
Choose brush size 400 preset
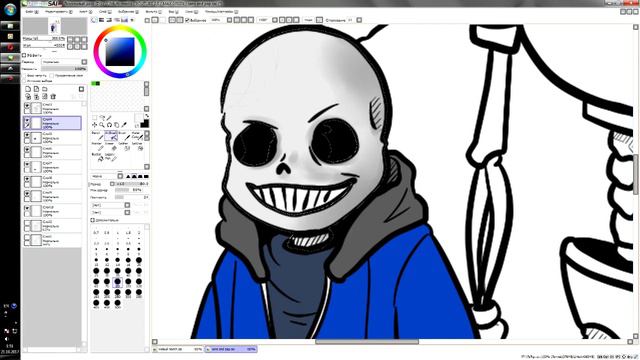click(x=96, y=303)
